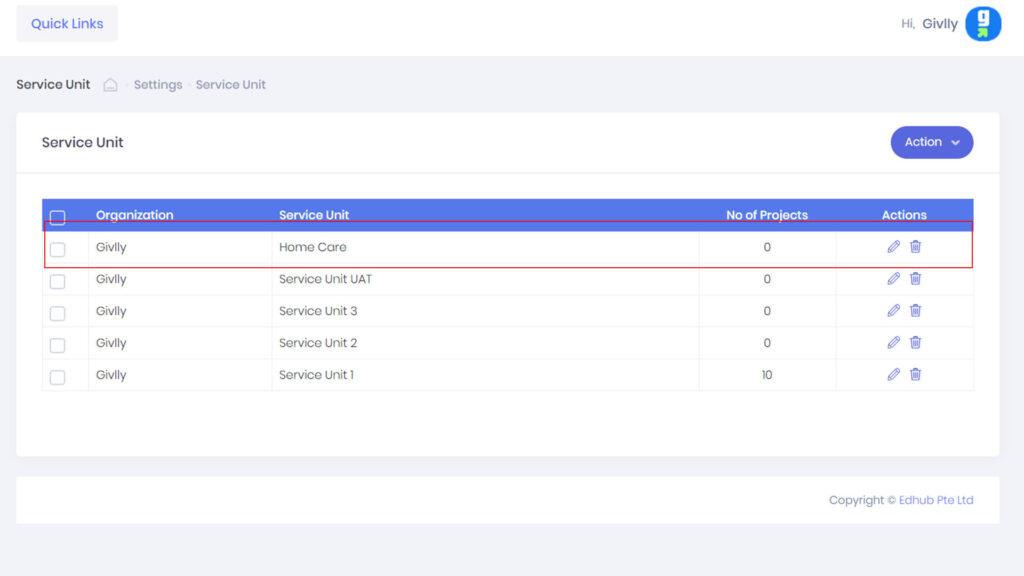
Task: Delete the Home Care service unit
Action: point(915,247)
